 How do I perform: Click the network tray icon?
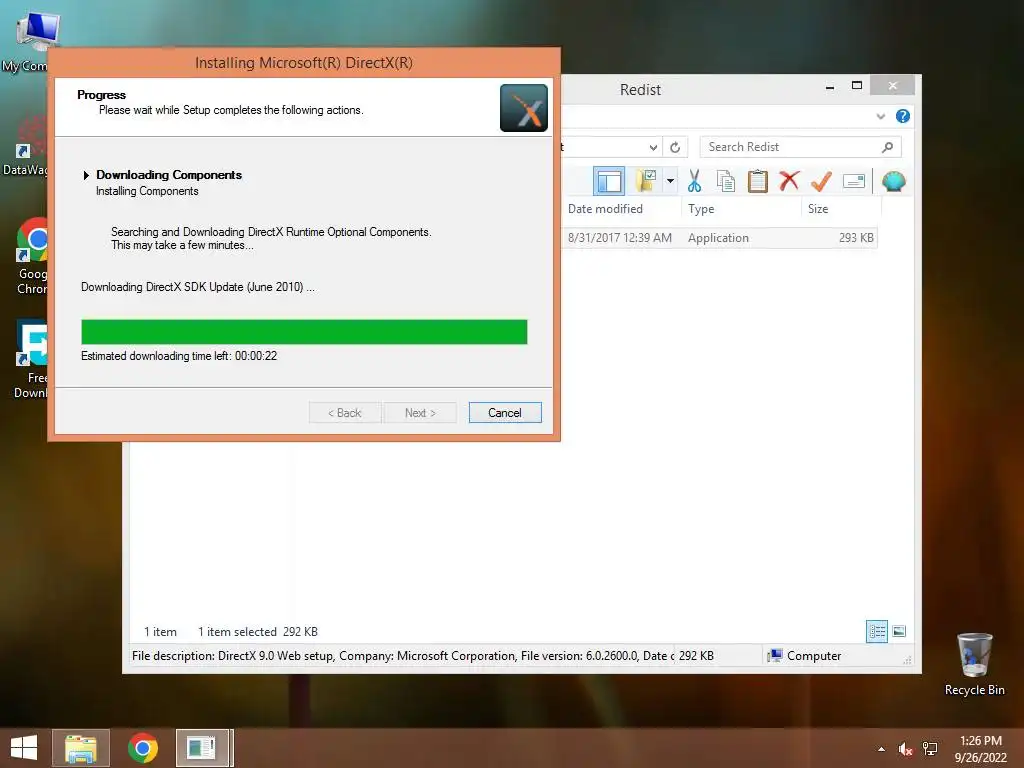(x=929, y=749)
